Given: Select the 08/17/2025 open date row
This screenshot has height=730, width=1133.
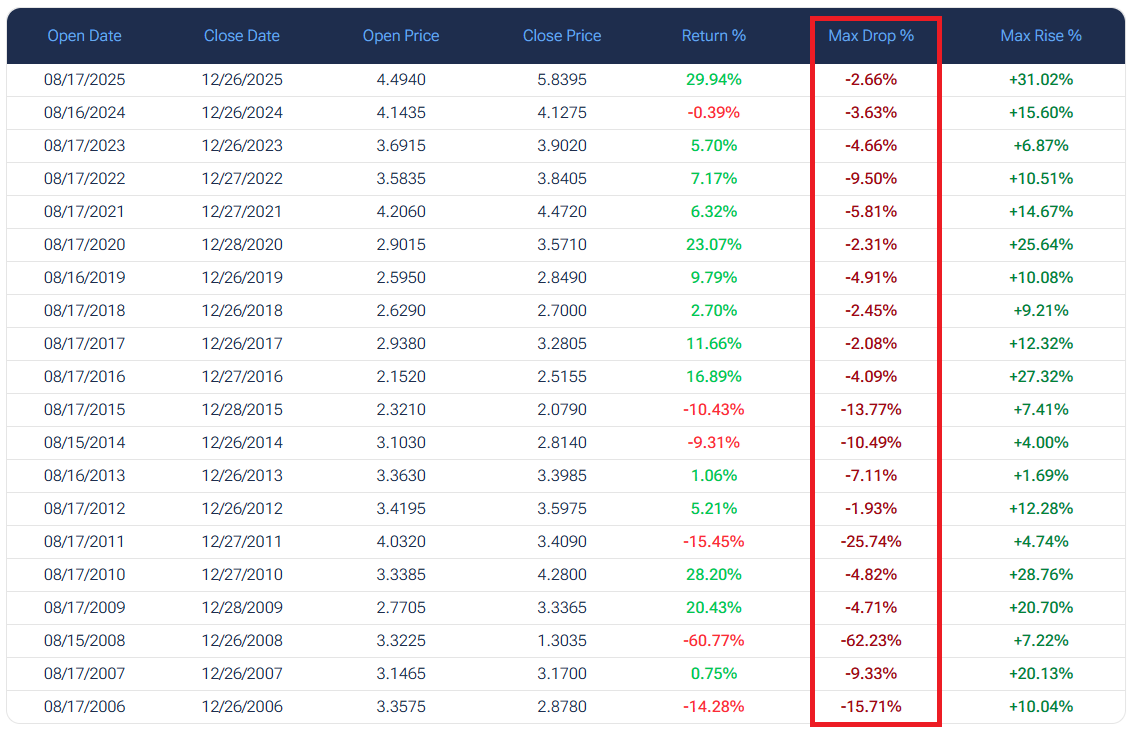Looking at the screenshot, I should (85, 80).
